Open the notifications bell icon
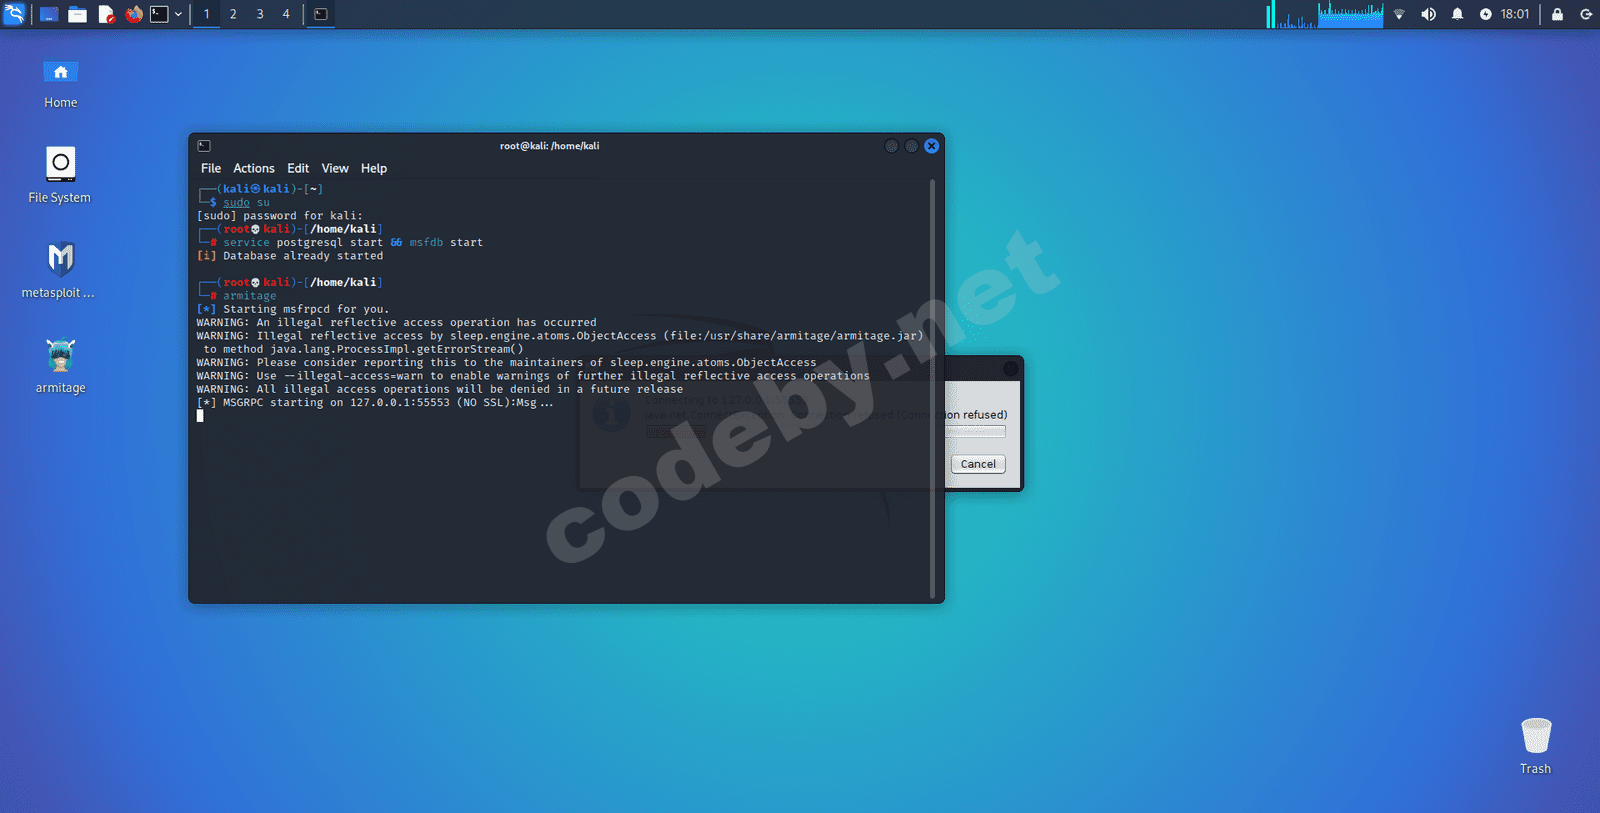 1457,14
